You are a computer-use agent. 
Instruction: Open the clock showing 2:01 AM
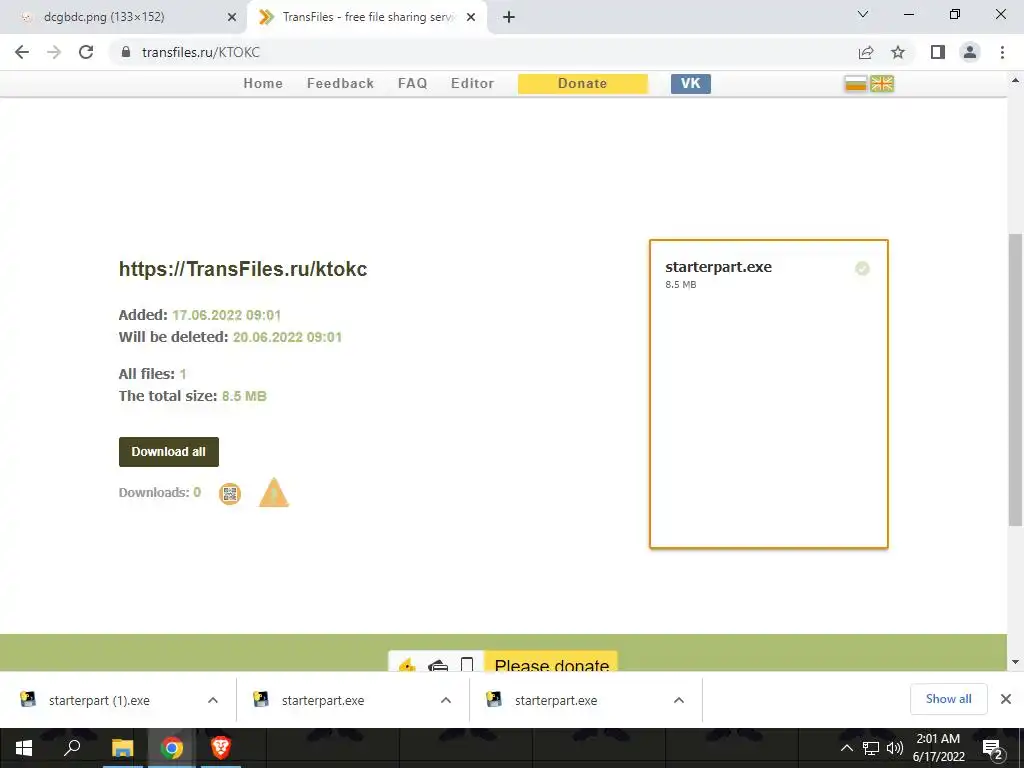(938, 748)
